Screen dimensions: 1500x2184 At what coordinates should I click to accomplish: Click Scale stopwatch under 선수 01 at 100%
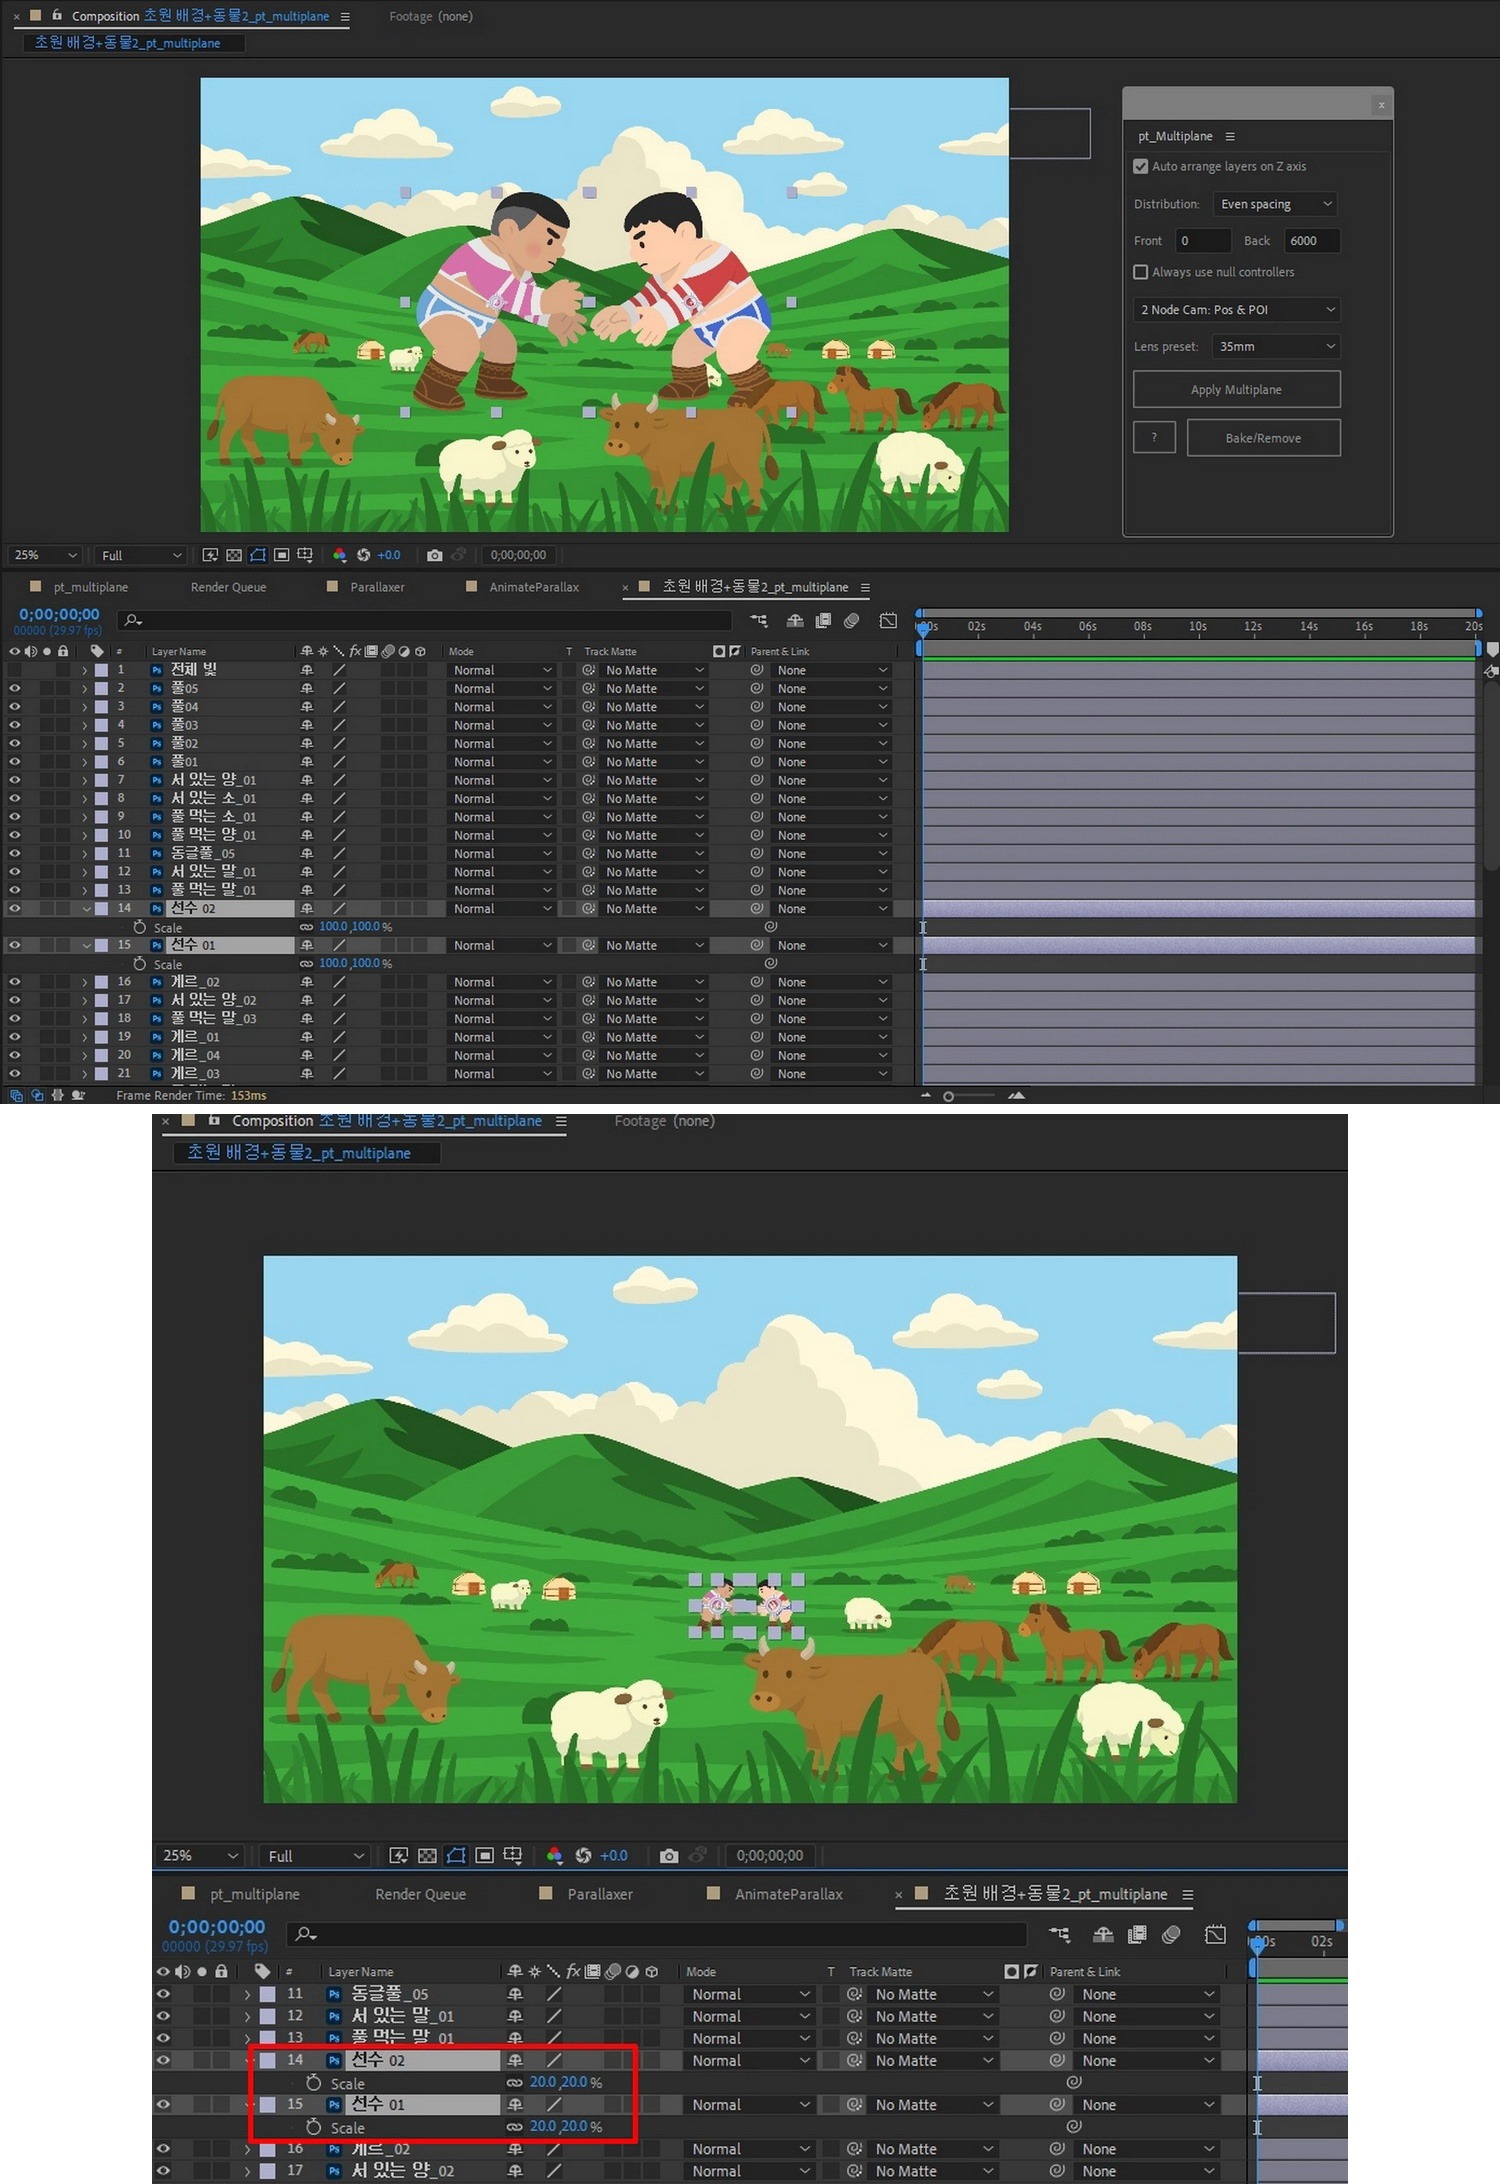tap(140, 964)
